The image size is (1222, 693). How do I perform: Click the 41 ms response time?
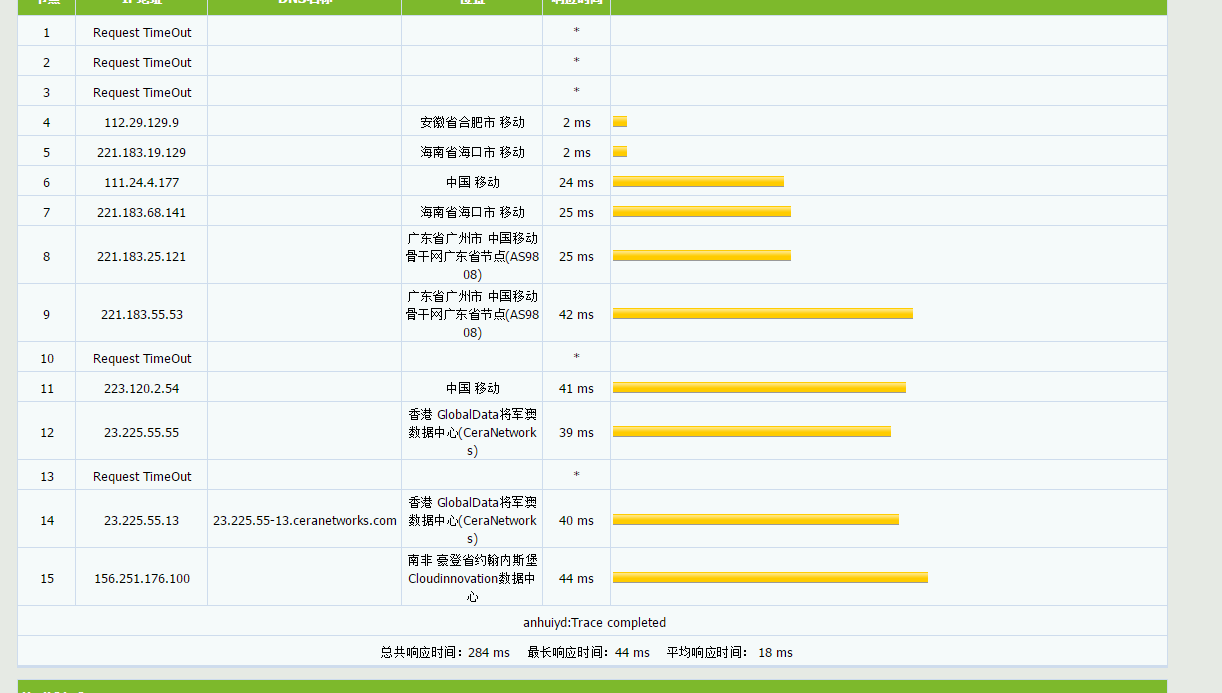click(x=576, y=388)
